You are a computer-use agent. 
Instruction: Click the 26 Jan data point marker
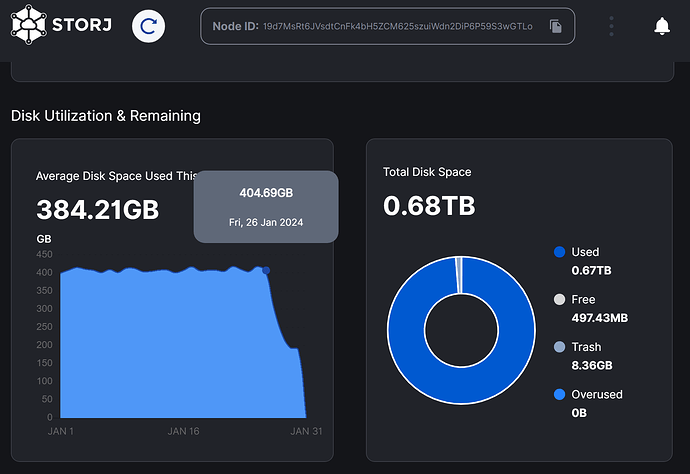266,270
